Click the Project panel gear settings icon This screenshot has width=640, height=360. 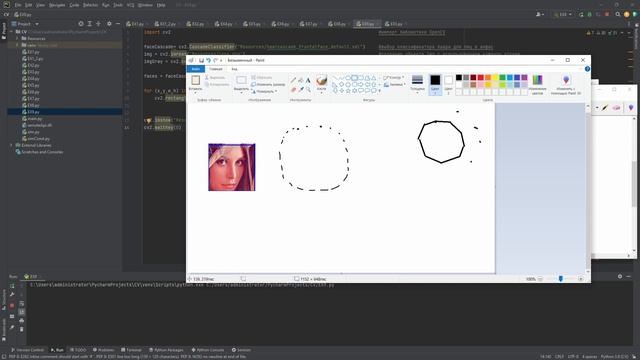pyautogui.click(x=109, y=24)
